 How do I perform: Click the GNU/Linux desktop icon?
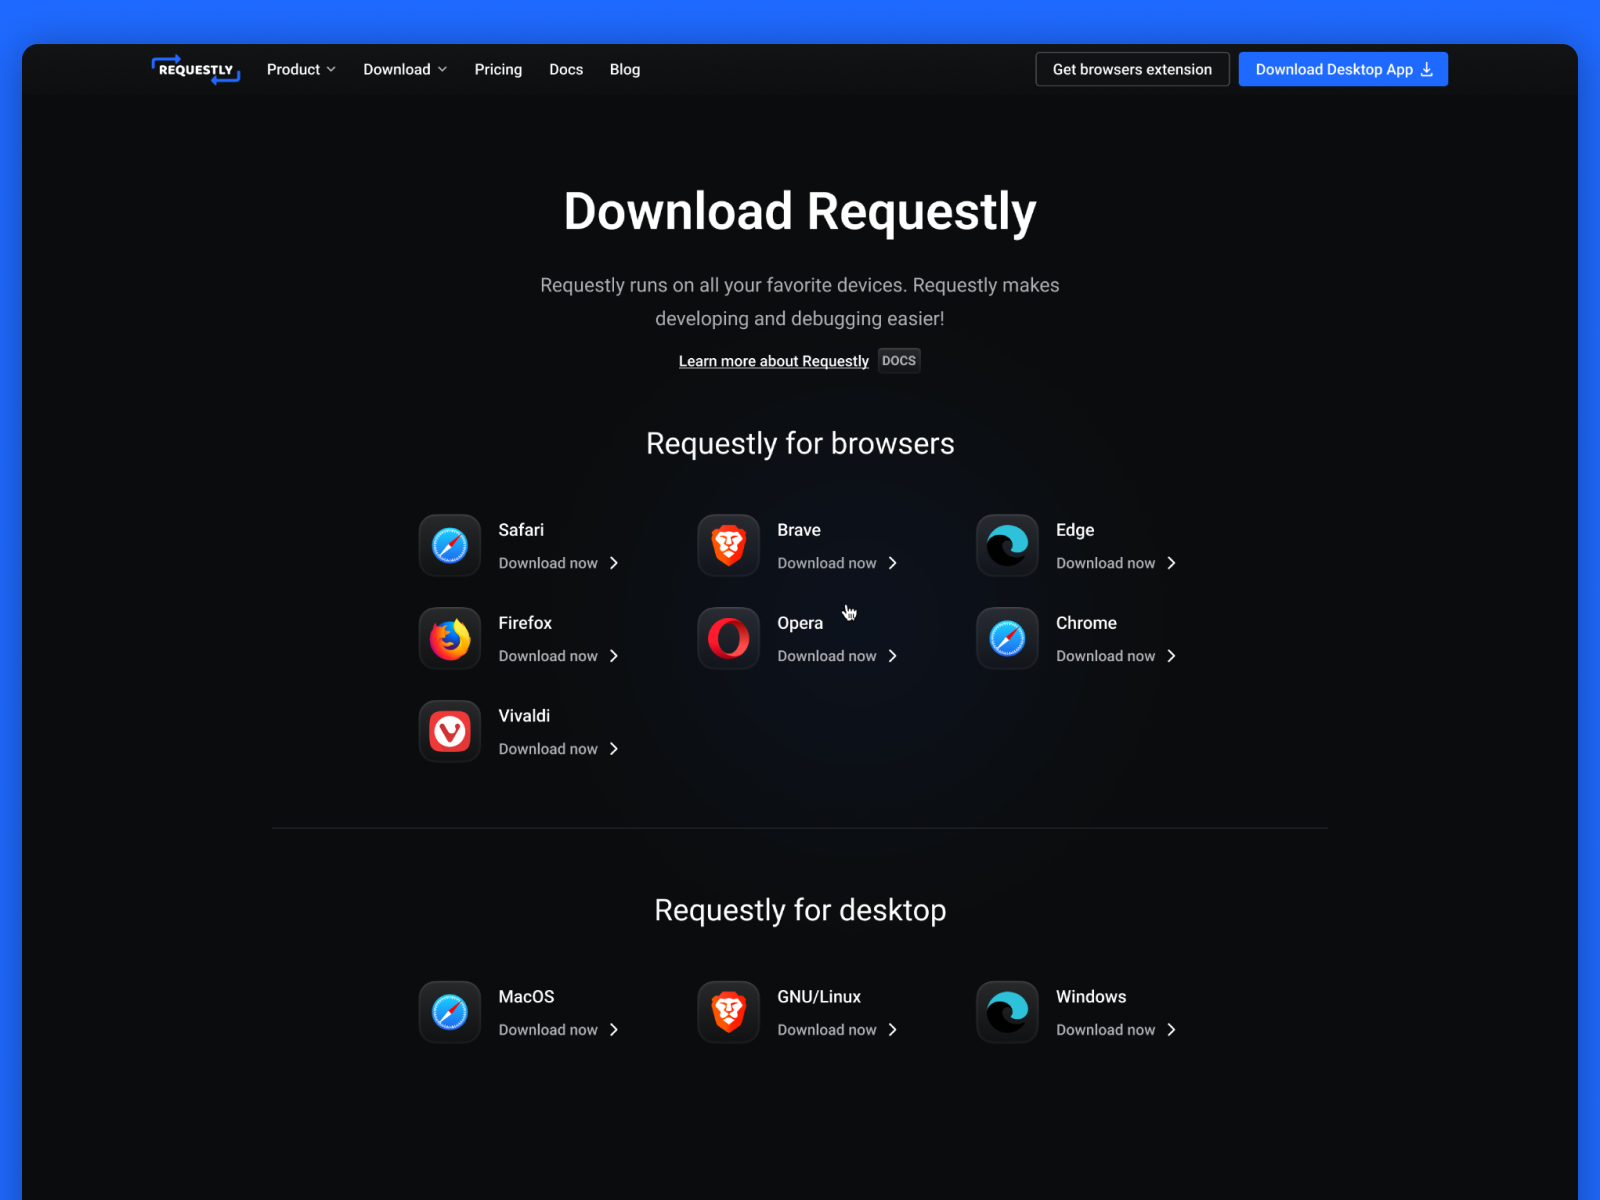[728, 1012]
